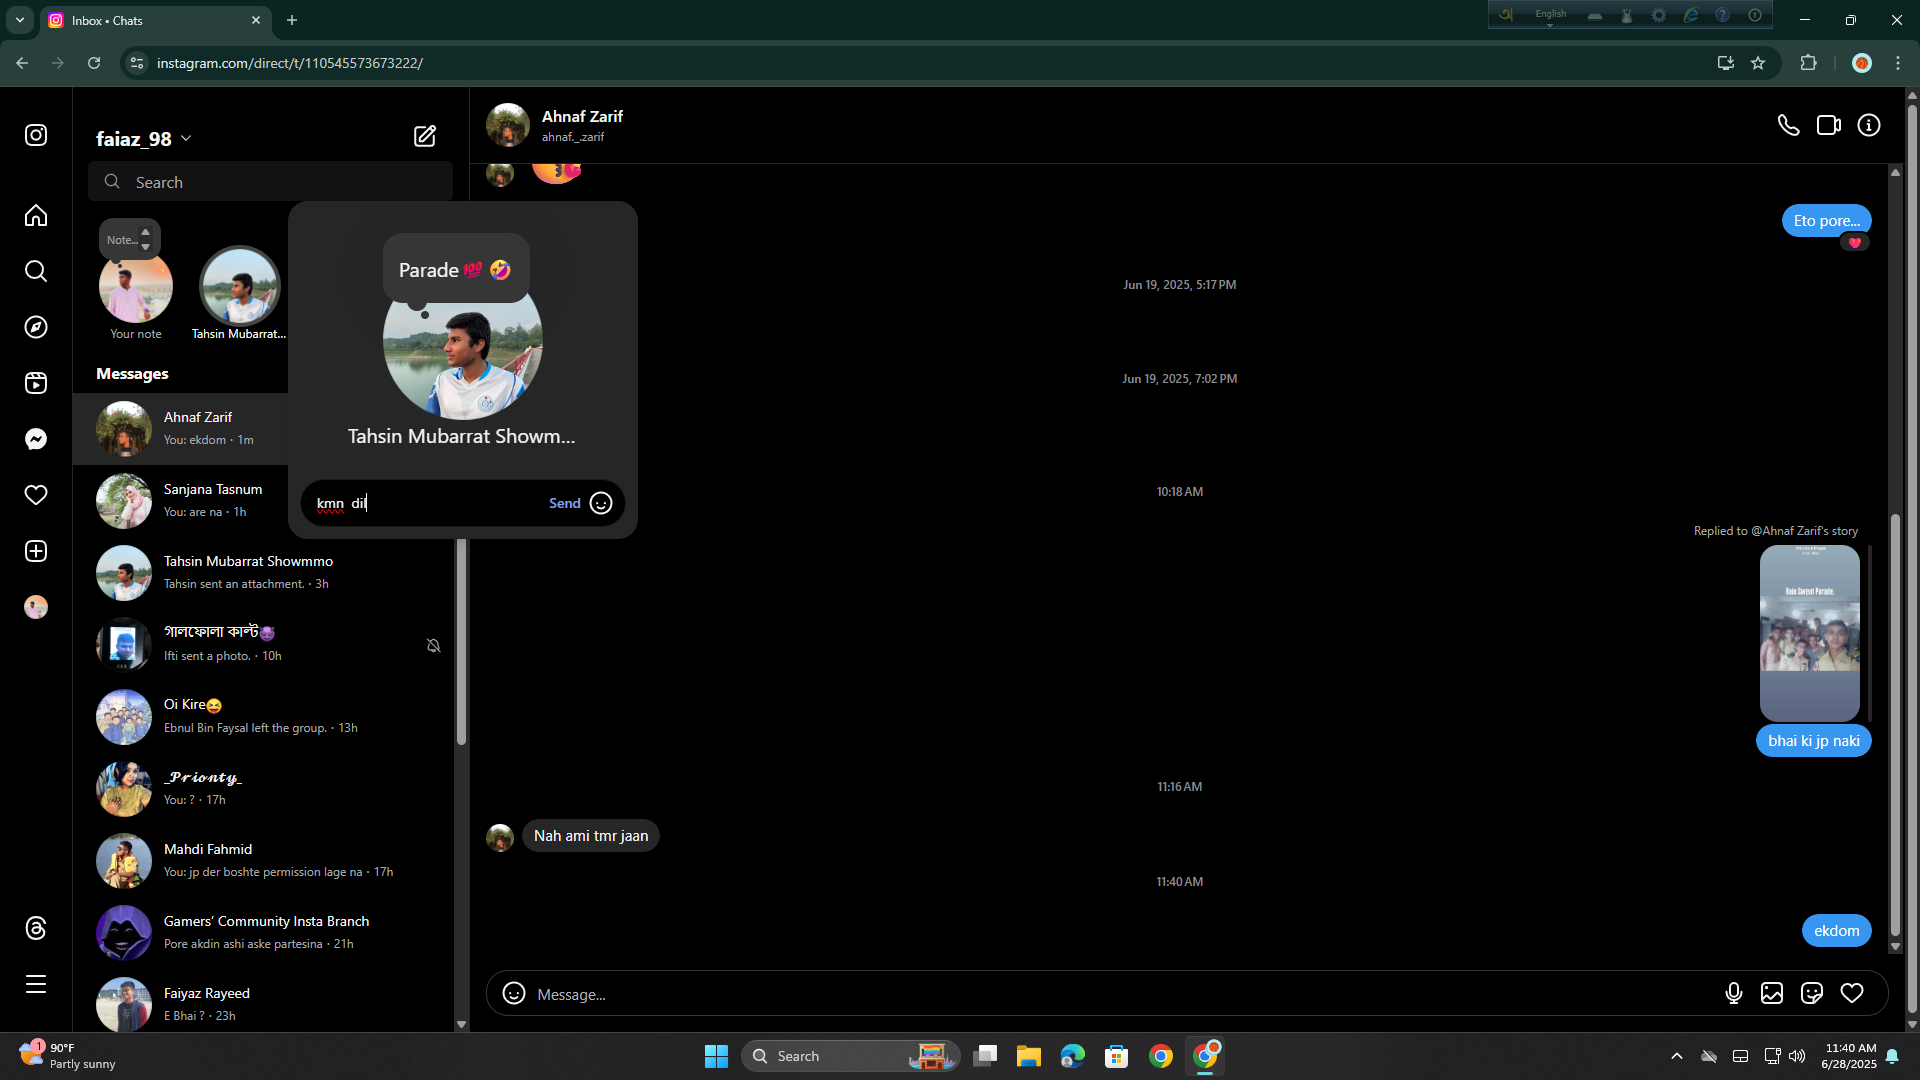Open Chrome extensions puzzle icon

point(1808,63)
